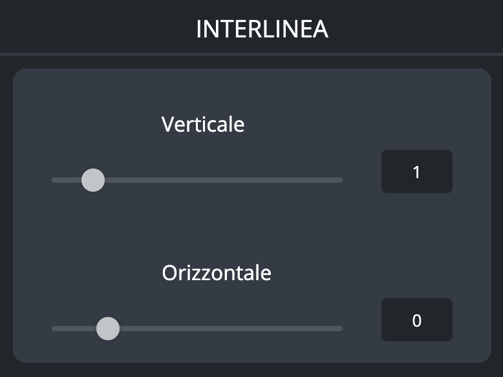Click Verticale track just left of handle

point(74,180)
